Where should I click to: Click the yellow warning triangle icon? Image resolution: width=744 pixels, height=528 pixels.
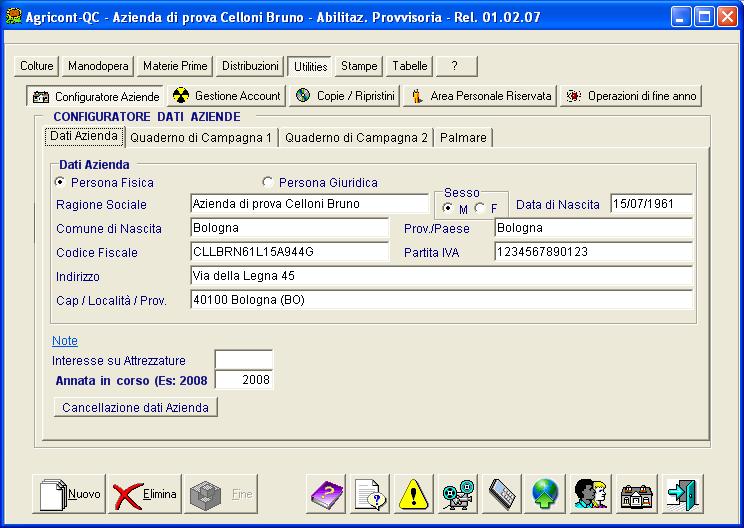[413, 494]
